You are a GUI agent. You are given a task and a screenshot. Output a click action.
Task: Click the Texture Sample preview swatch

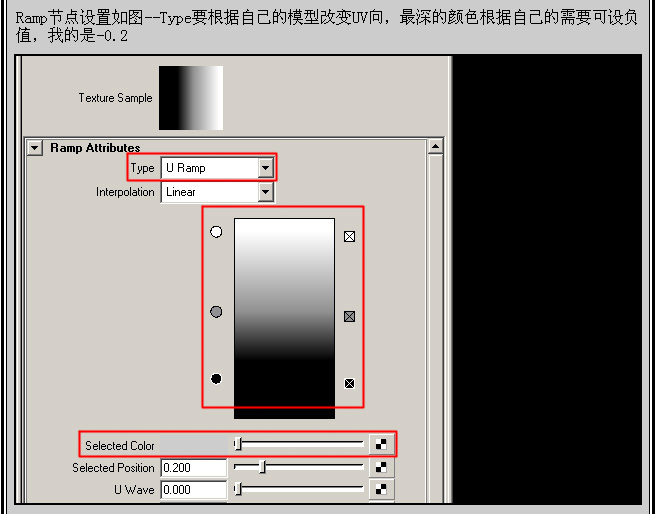coord(191,98)
